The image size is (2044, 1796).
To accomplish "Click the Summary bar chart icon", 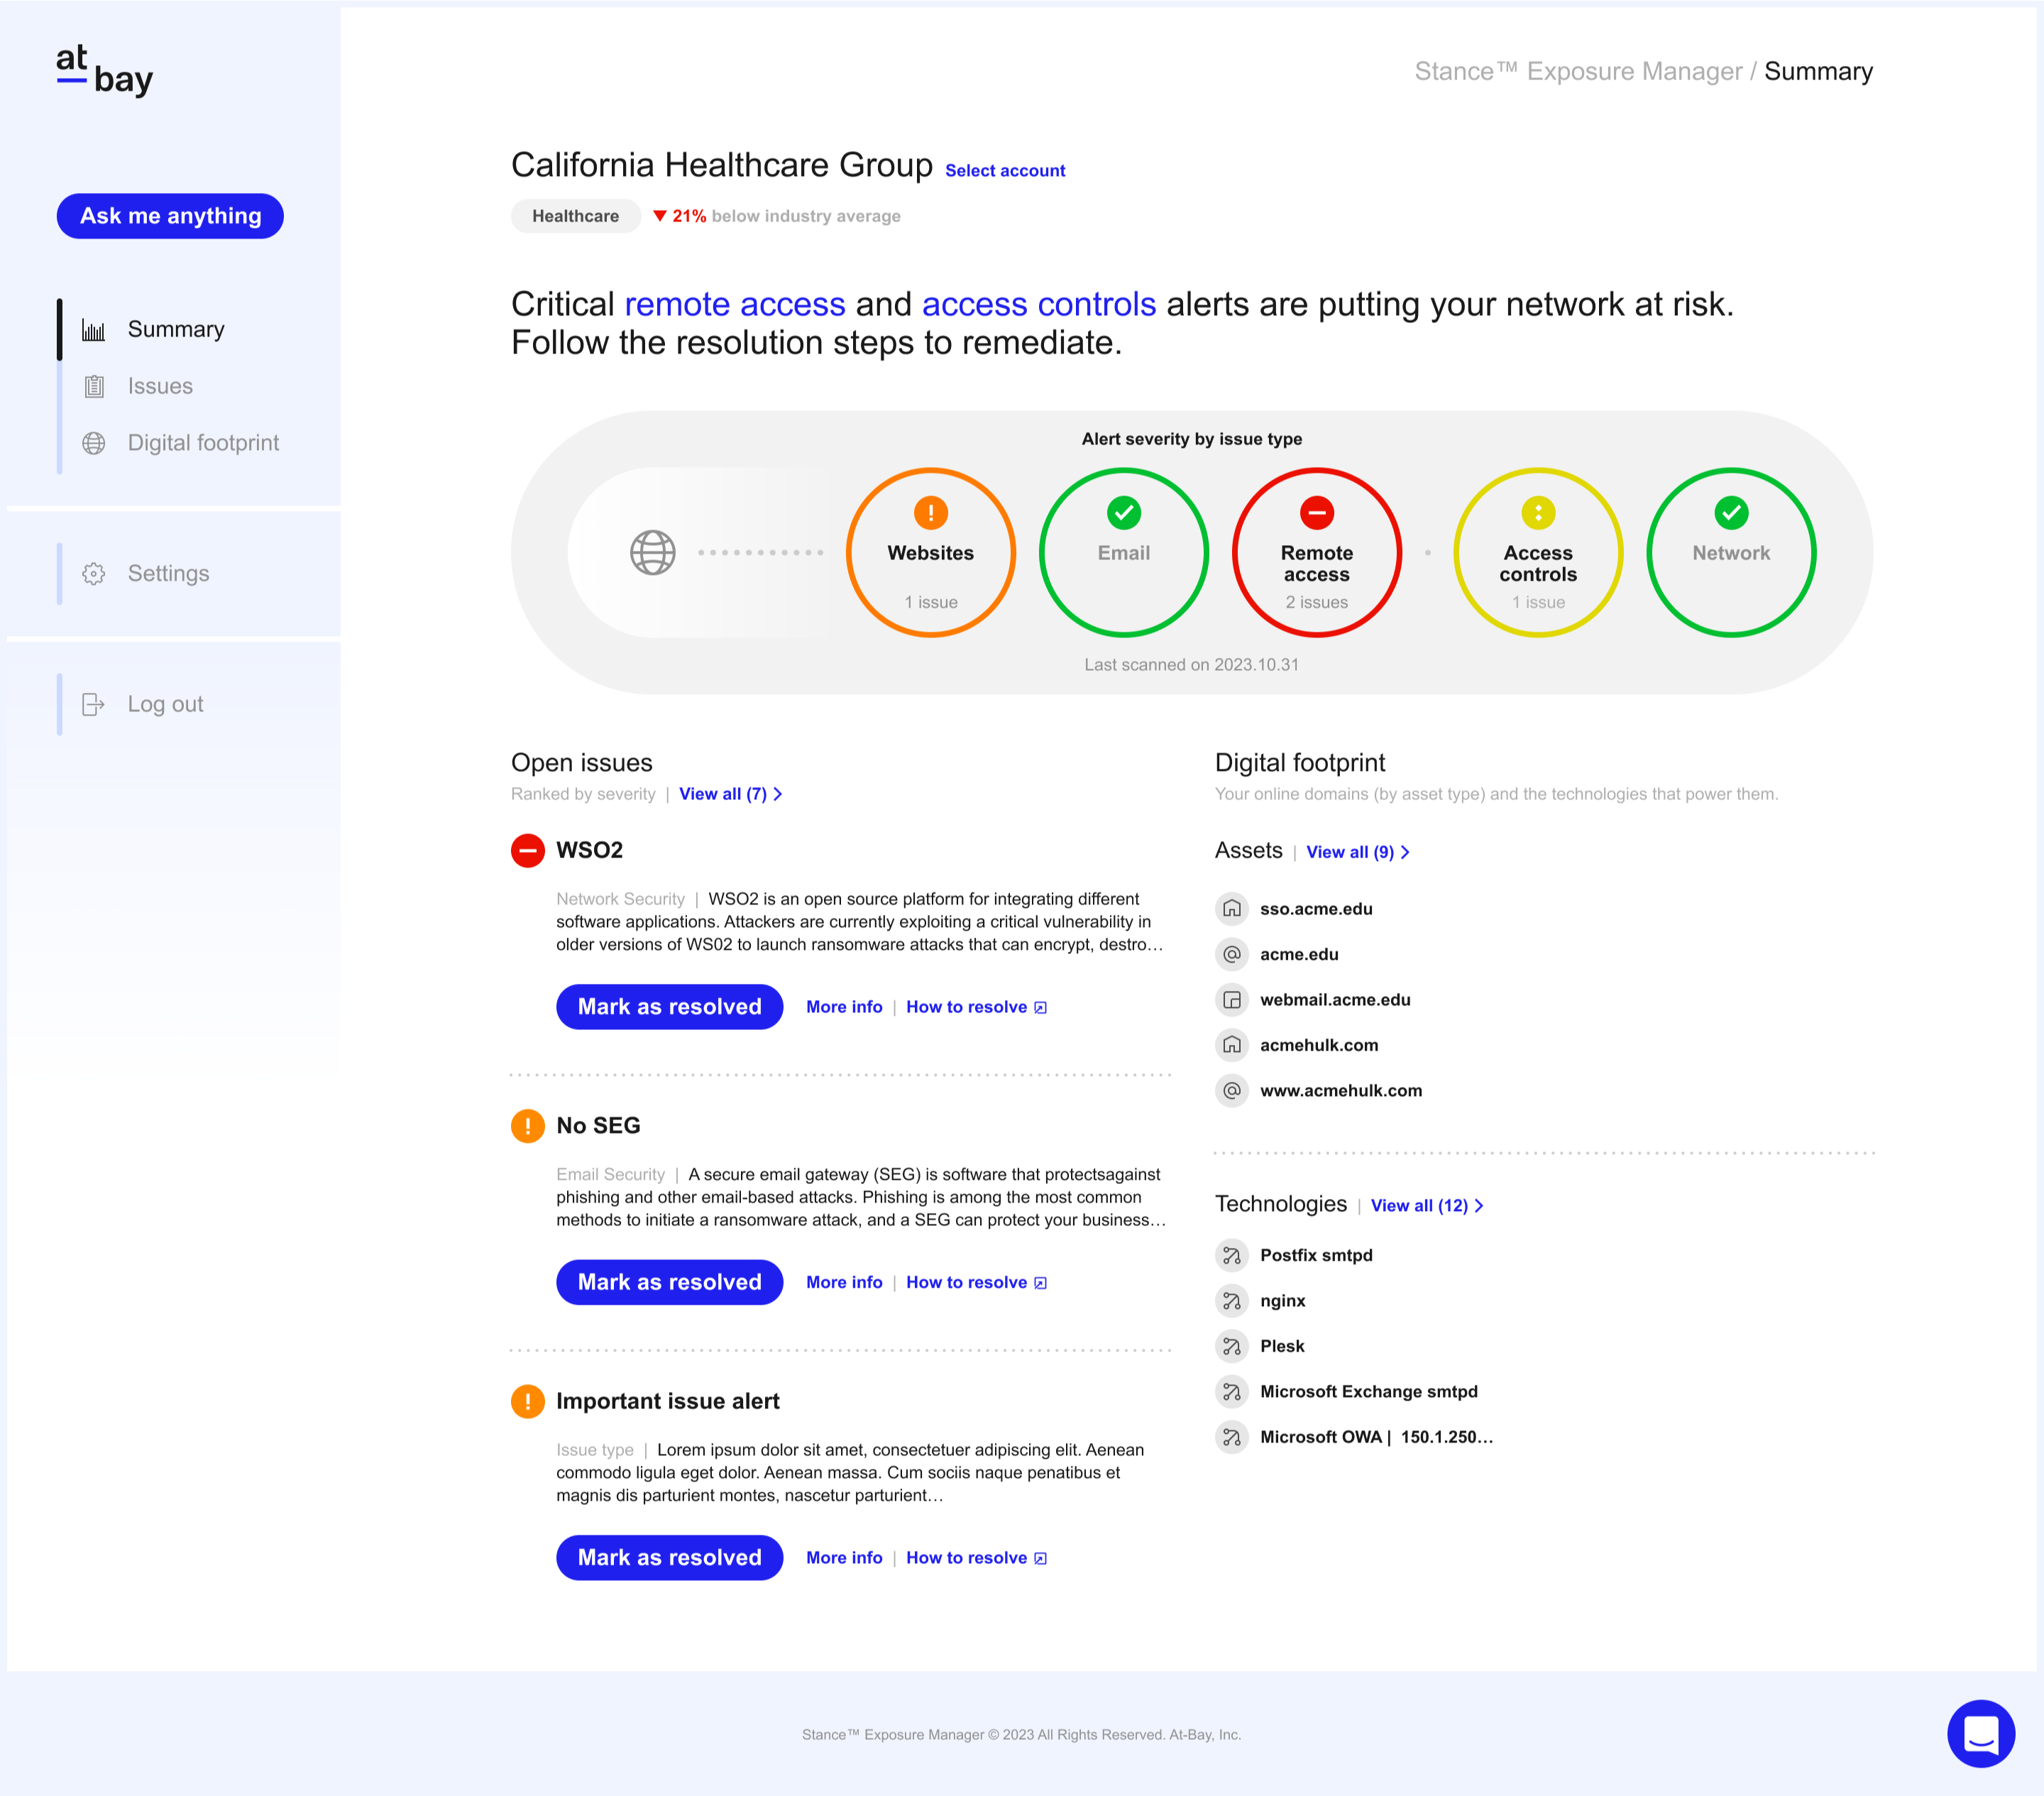I will [94, 330].
